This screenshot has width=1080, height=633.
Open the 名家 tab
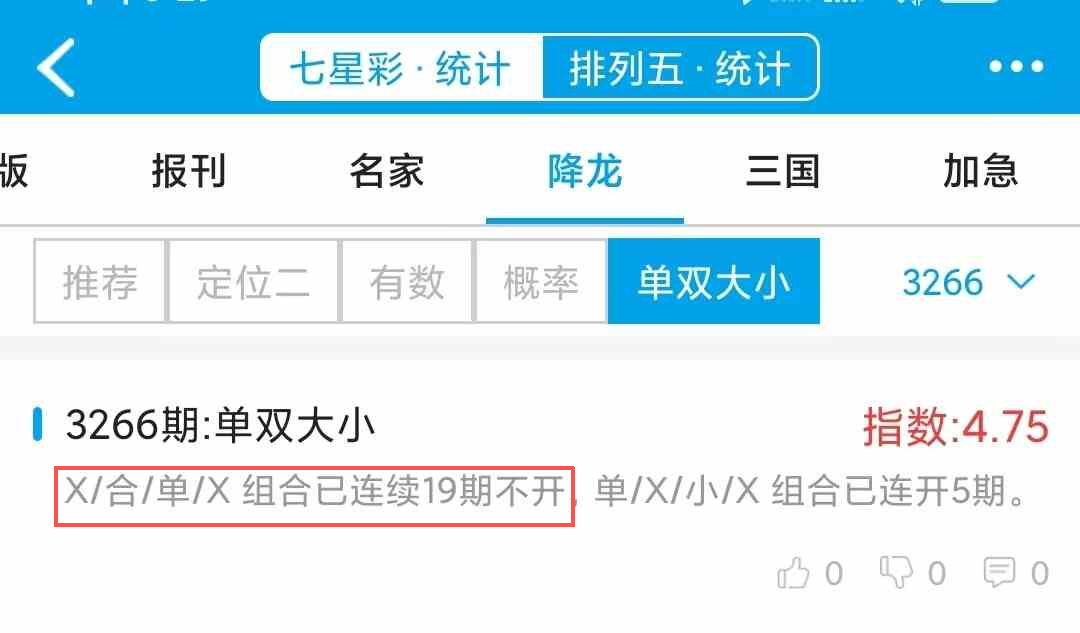click(x=386, y=171)
